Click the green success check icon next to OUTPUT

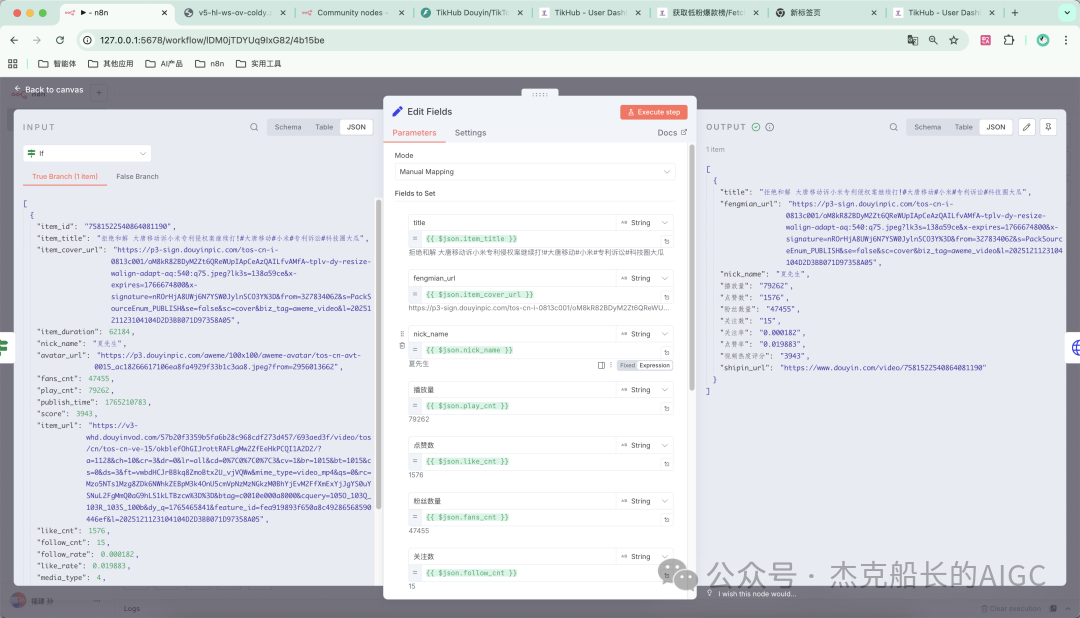click(756, 127)
